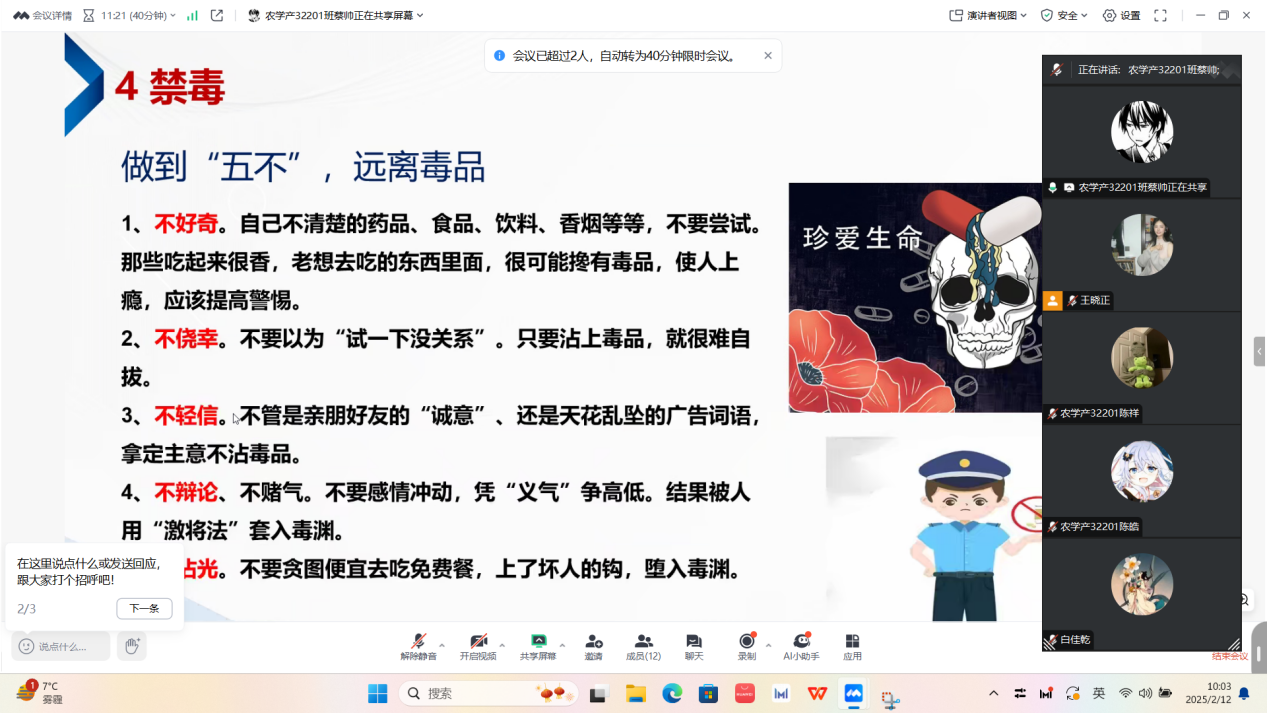Expand the 安全 security dropdown
The width and height of the screenshot is (1267, 713).
pos(1066,15)
